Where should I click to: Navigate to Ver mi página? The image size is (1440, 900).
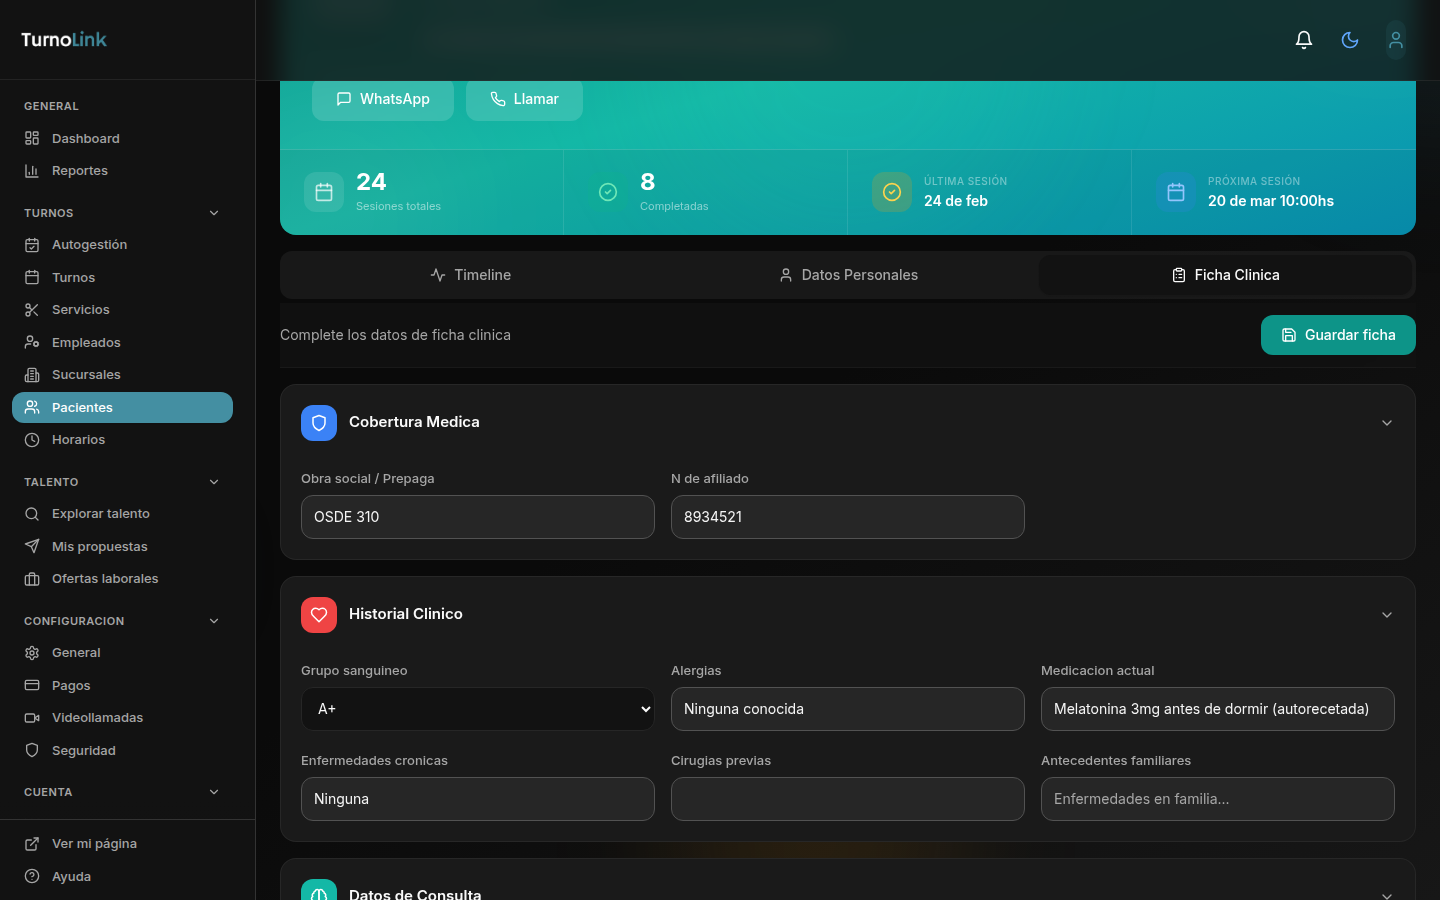94,843
